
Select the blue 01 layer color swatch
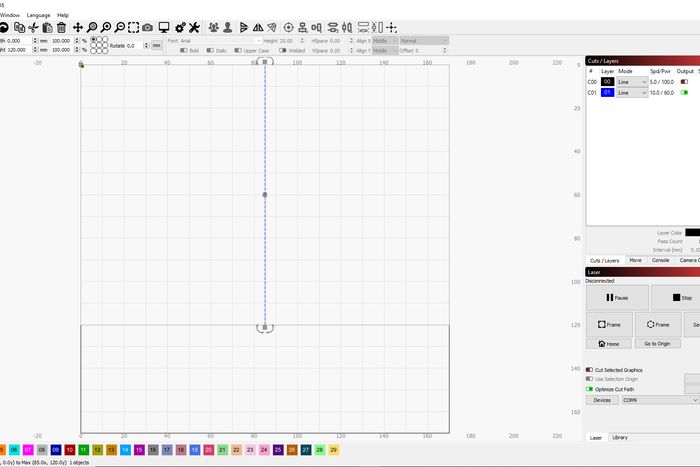607,92
